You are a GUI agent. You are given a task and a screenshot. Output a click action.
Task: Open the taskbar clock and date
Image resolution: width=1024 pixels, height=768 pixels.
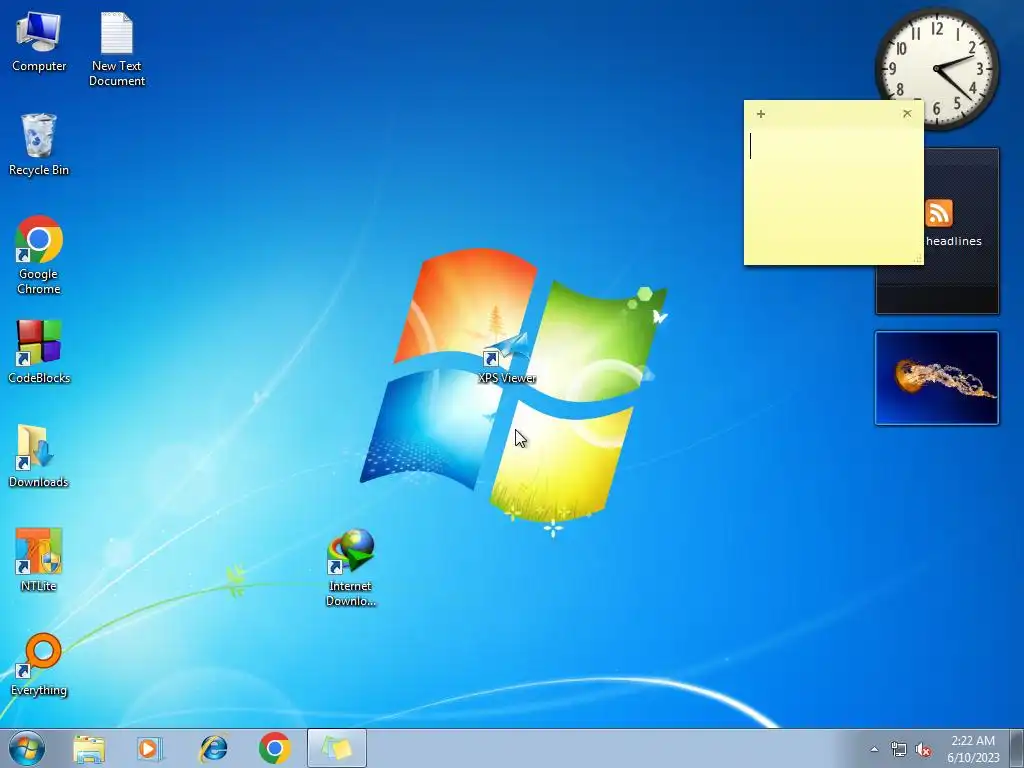[973, 749]
